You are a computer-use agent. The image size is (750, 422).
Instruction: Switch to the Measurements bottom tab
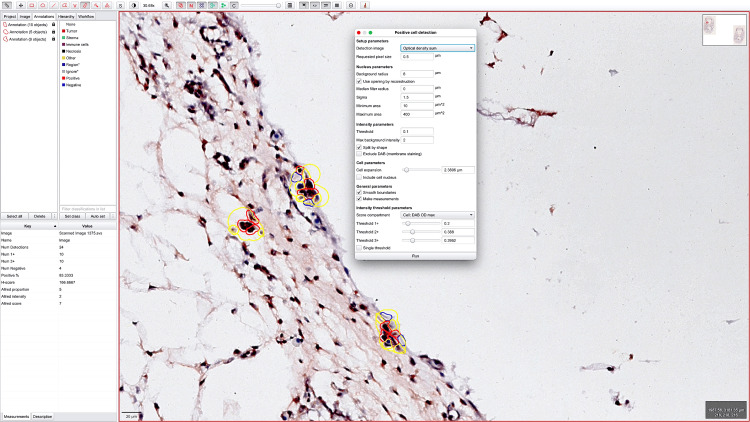click(16, 417)
